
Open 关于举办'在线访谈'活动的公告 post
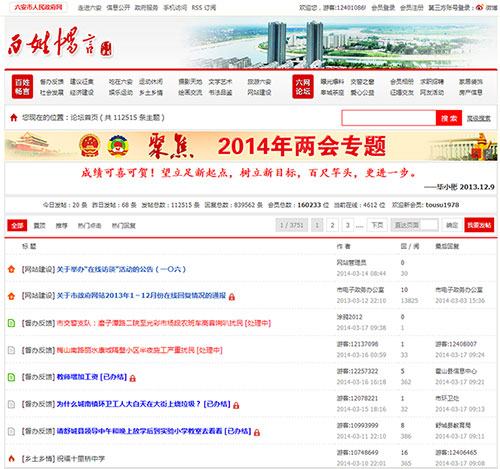tap(121, 269)
